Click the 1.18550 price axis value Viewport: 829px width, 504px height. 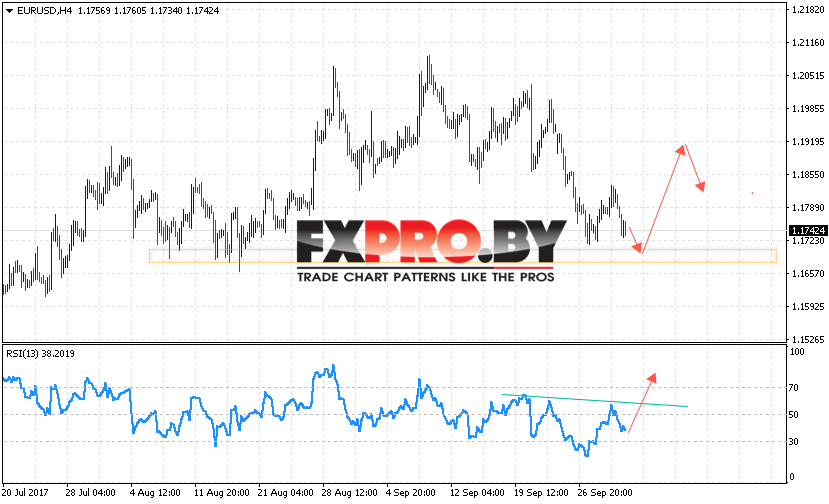click(808, 175)
